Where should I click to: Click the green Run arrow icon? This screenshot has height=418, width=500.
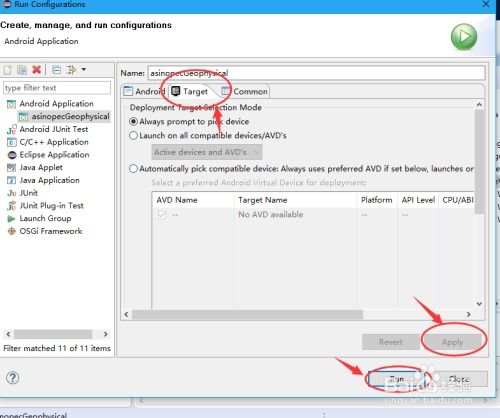point(464,37)
